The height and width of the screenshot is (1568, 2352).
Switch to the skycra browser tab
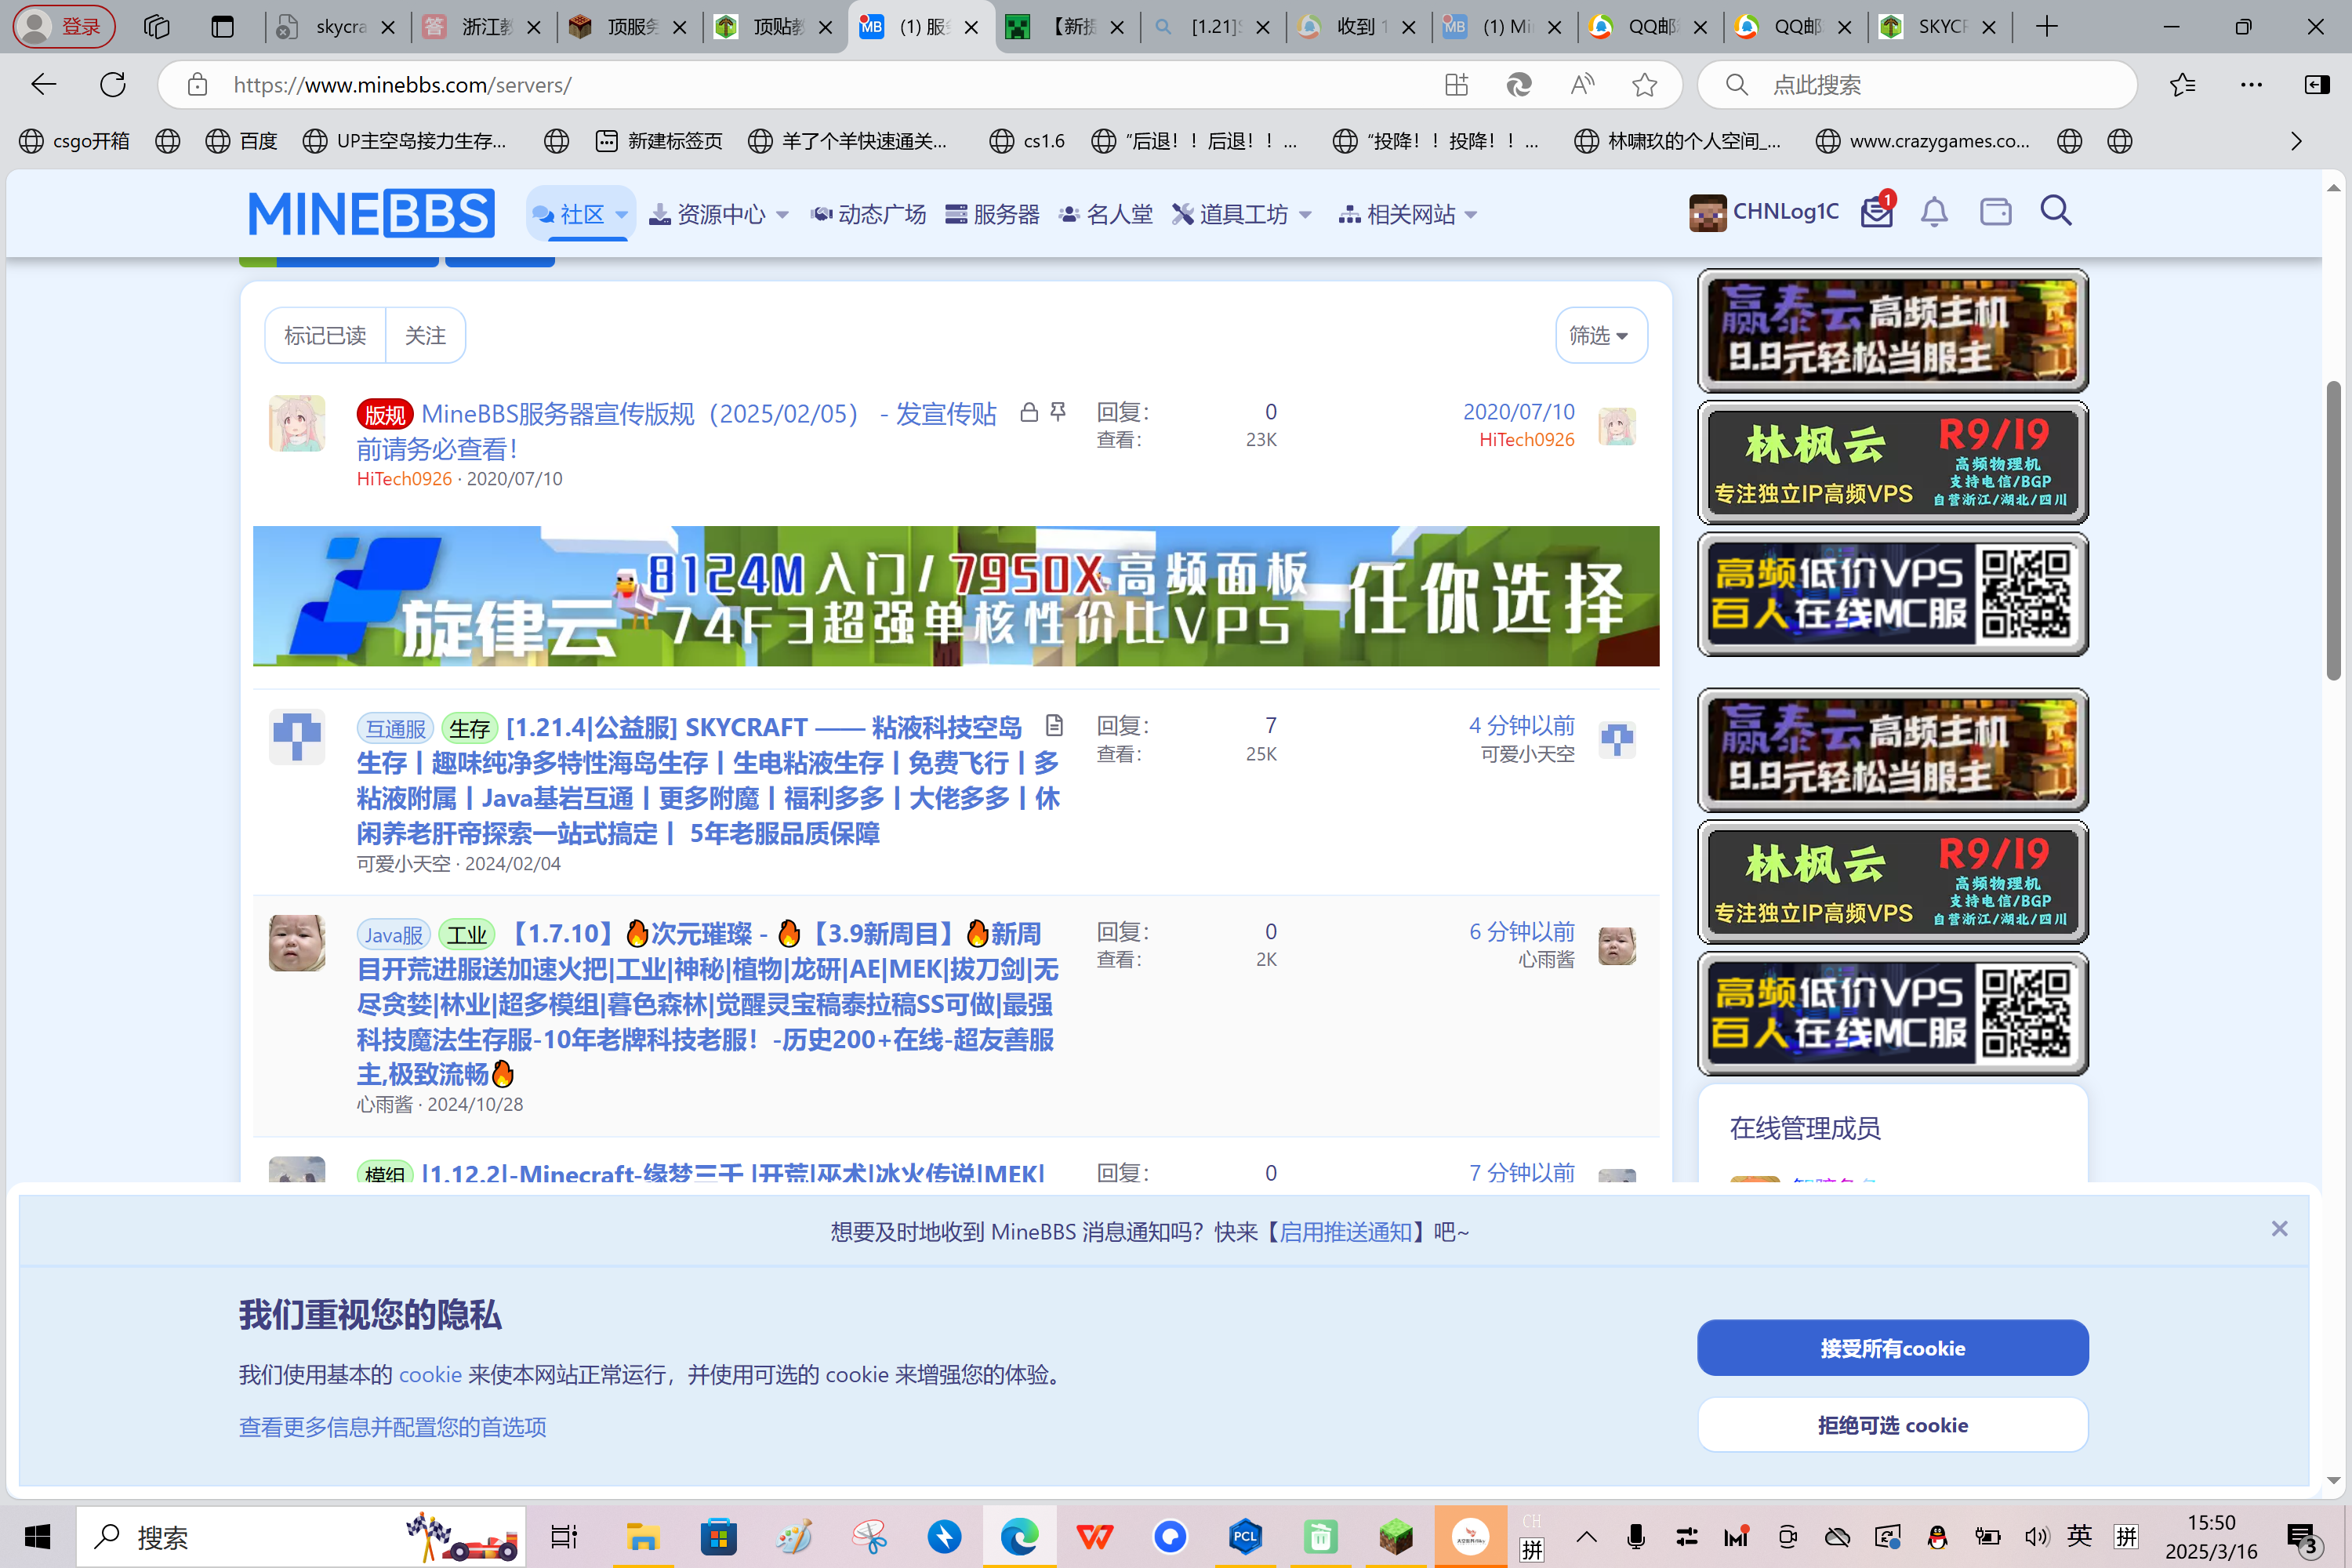pyautogui.click(x=337, y=27)
